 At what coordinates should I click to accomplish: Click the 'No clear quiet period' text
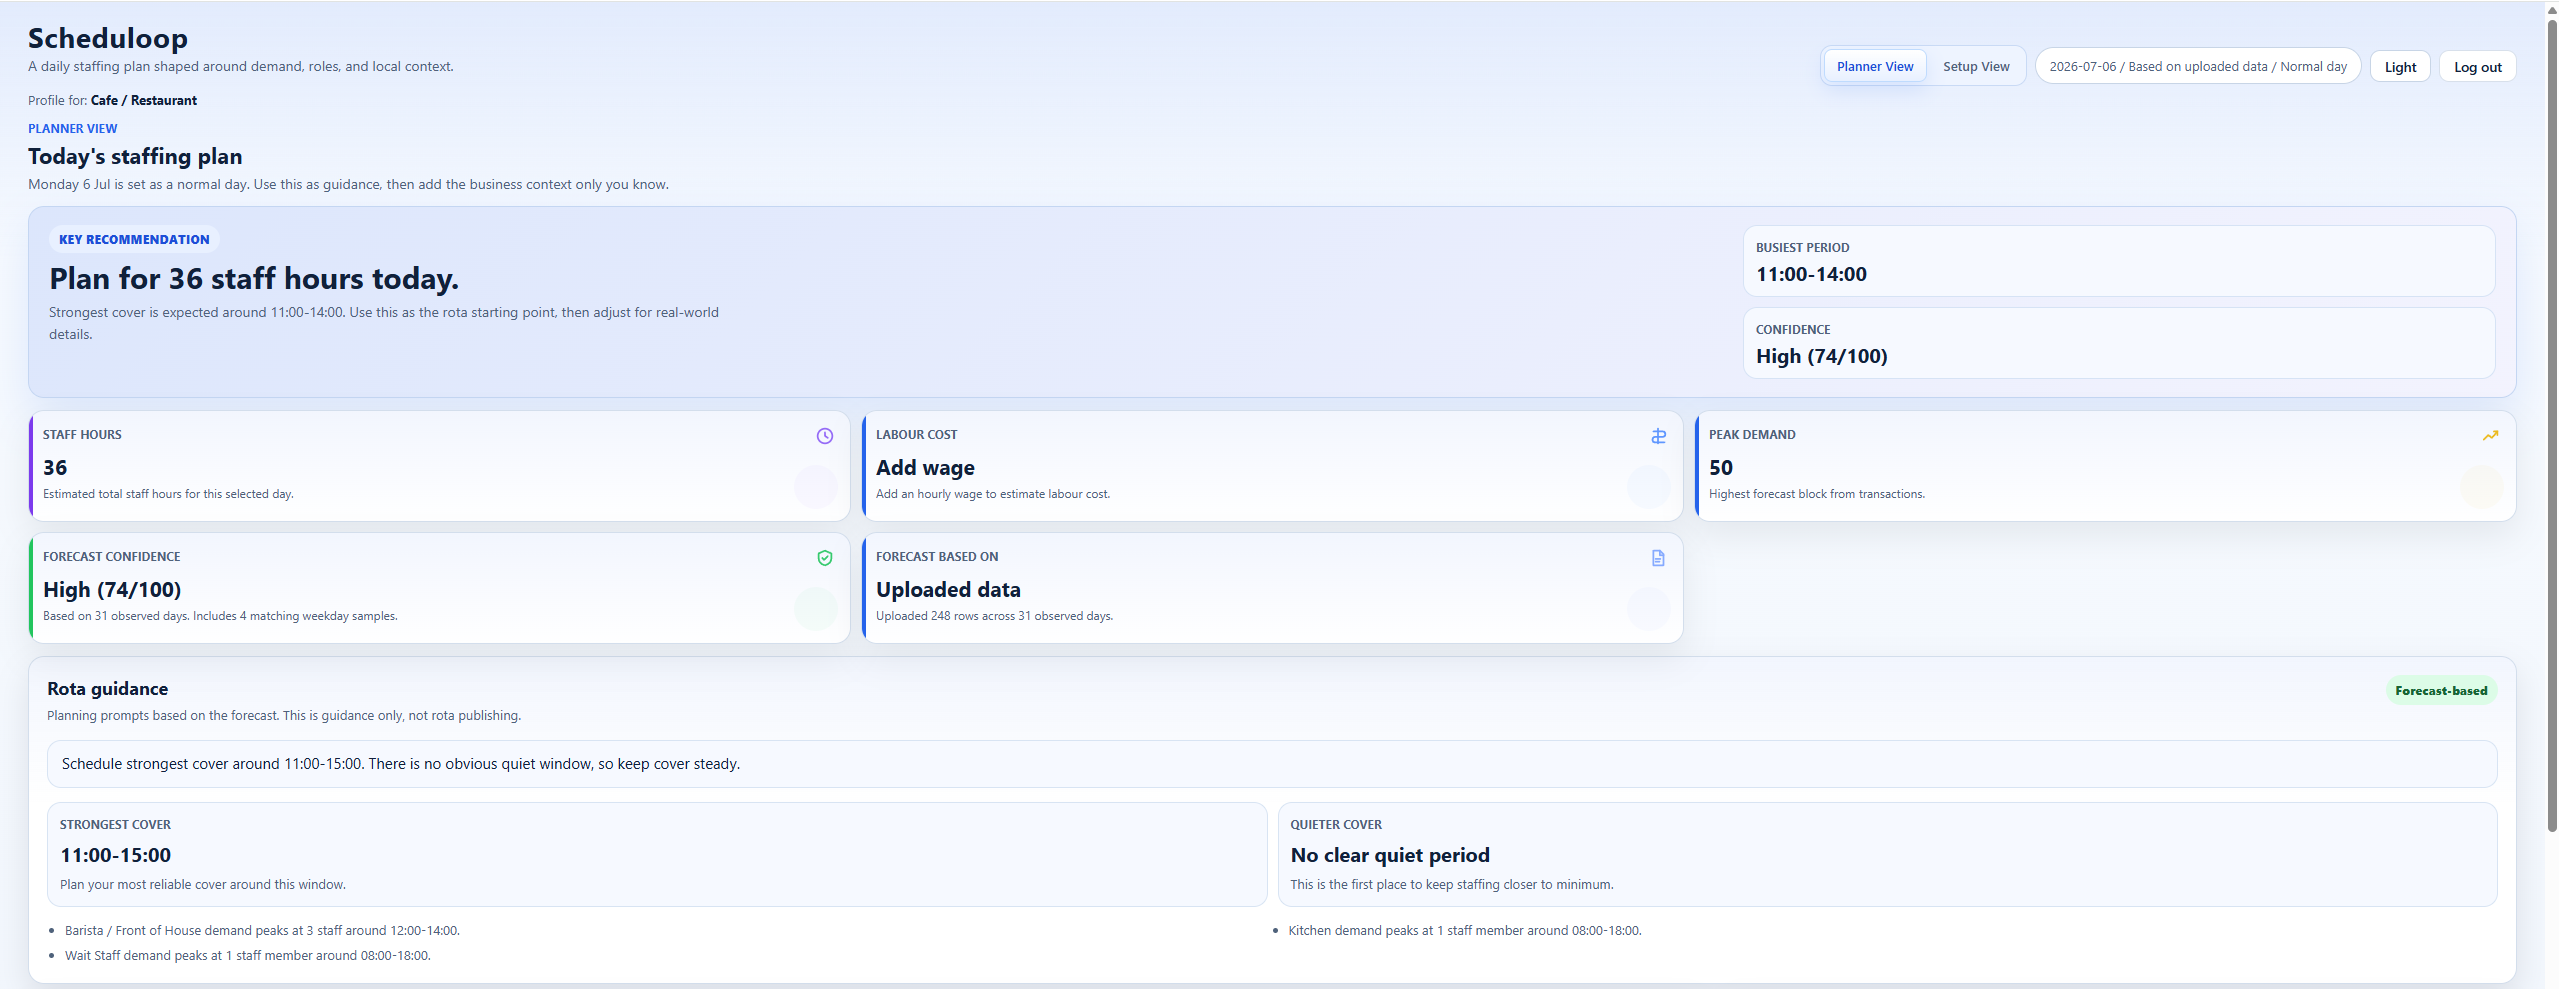[1389, 855]
